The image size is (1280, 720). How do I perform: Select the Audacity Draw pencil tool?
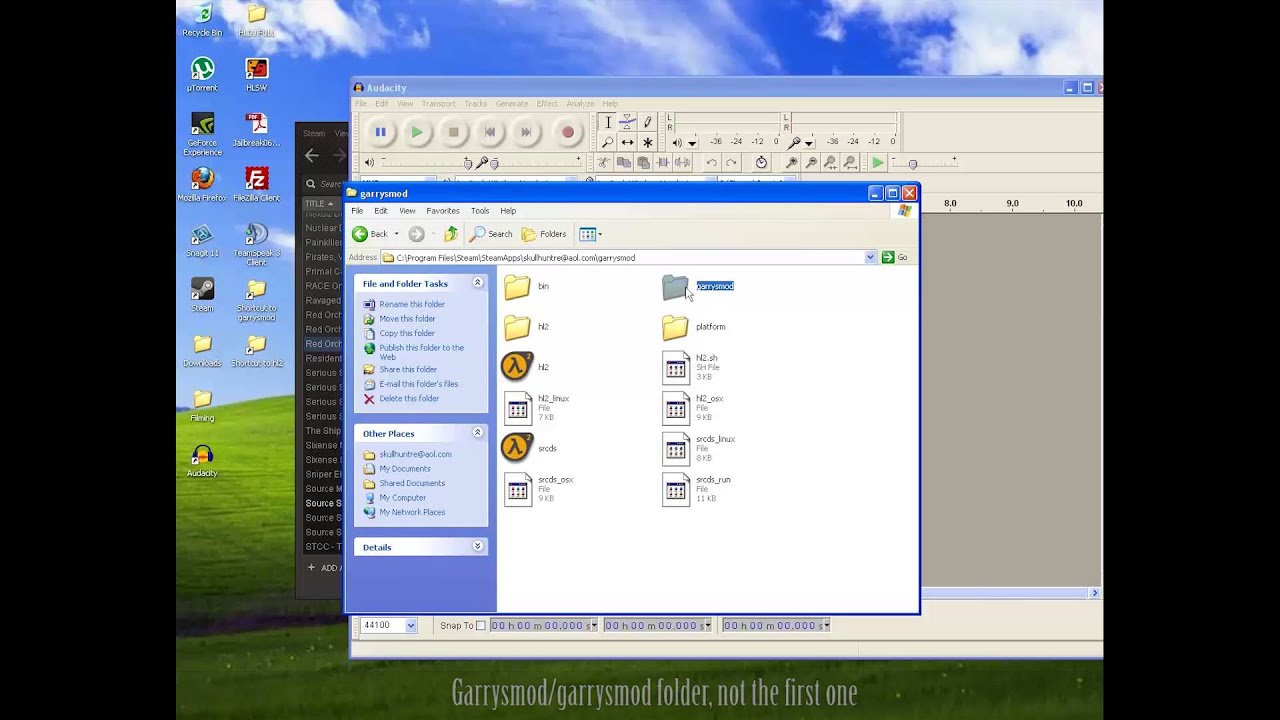click(647, 122)
